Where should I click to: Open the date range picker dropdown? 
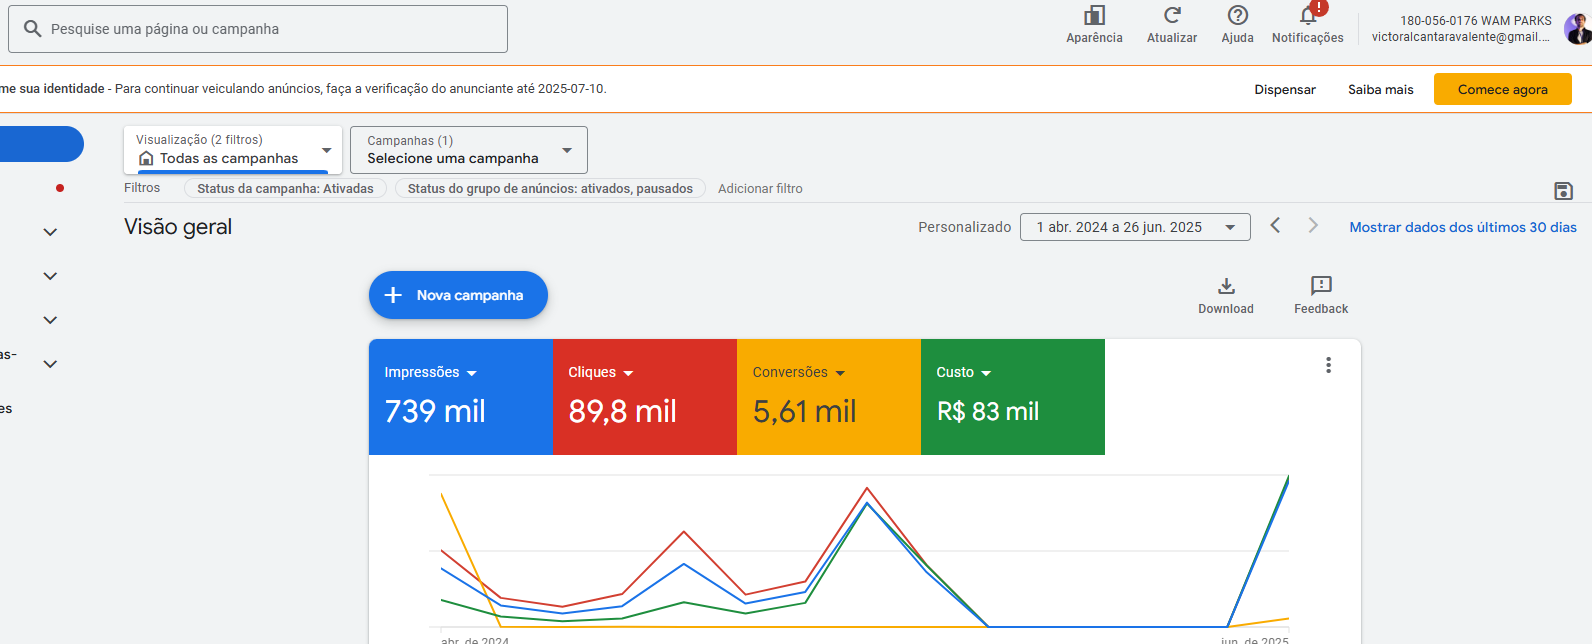click(x=1134, y=227)
